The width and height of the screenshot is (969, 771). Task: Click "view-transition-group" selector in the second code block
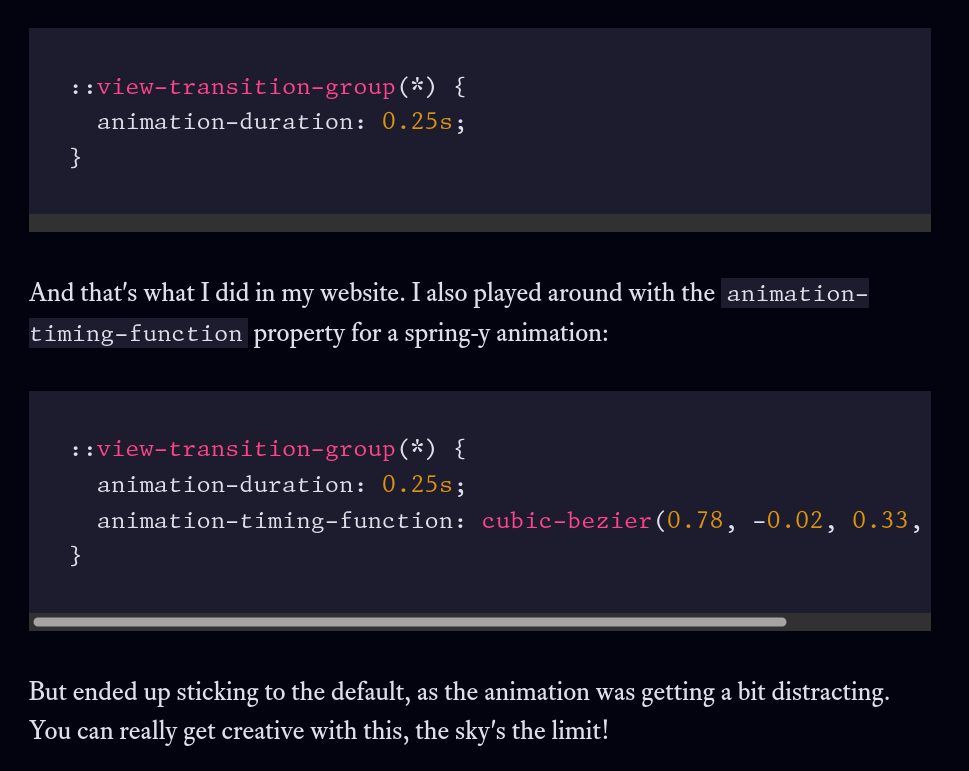coord(246,449)
